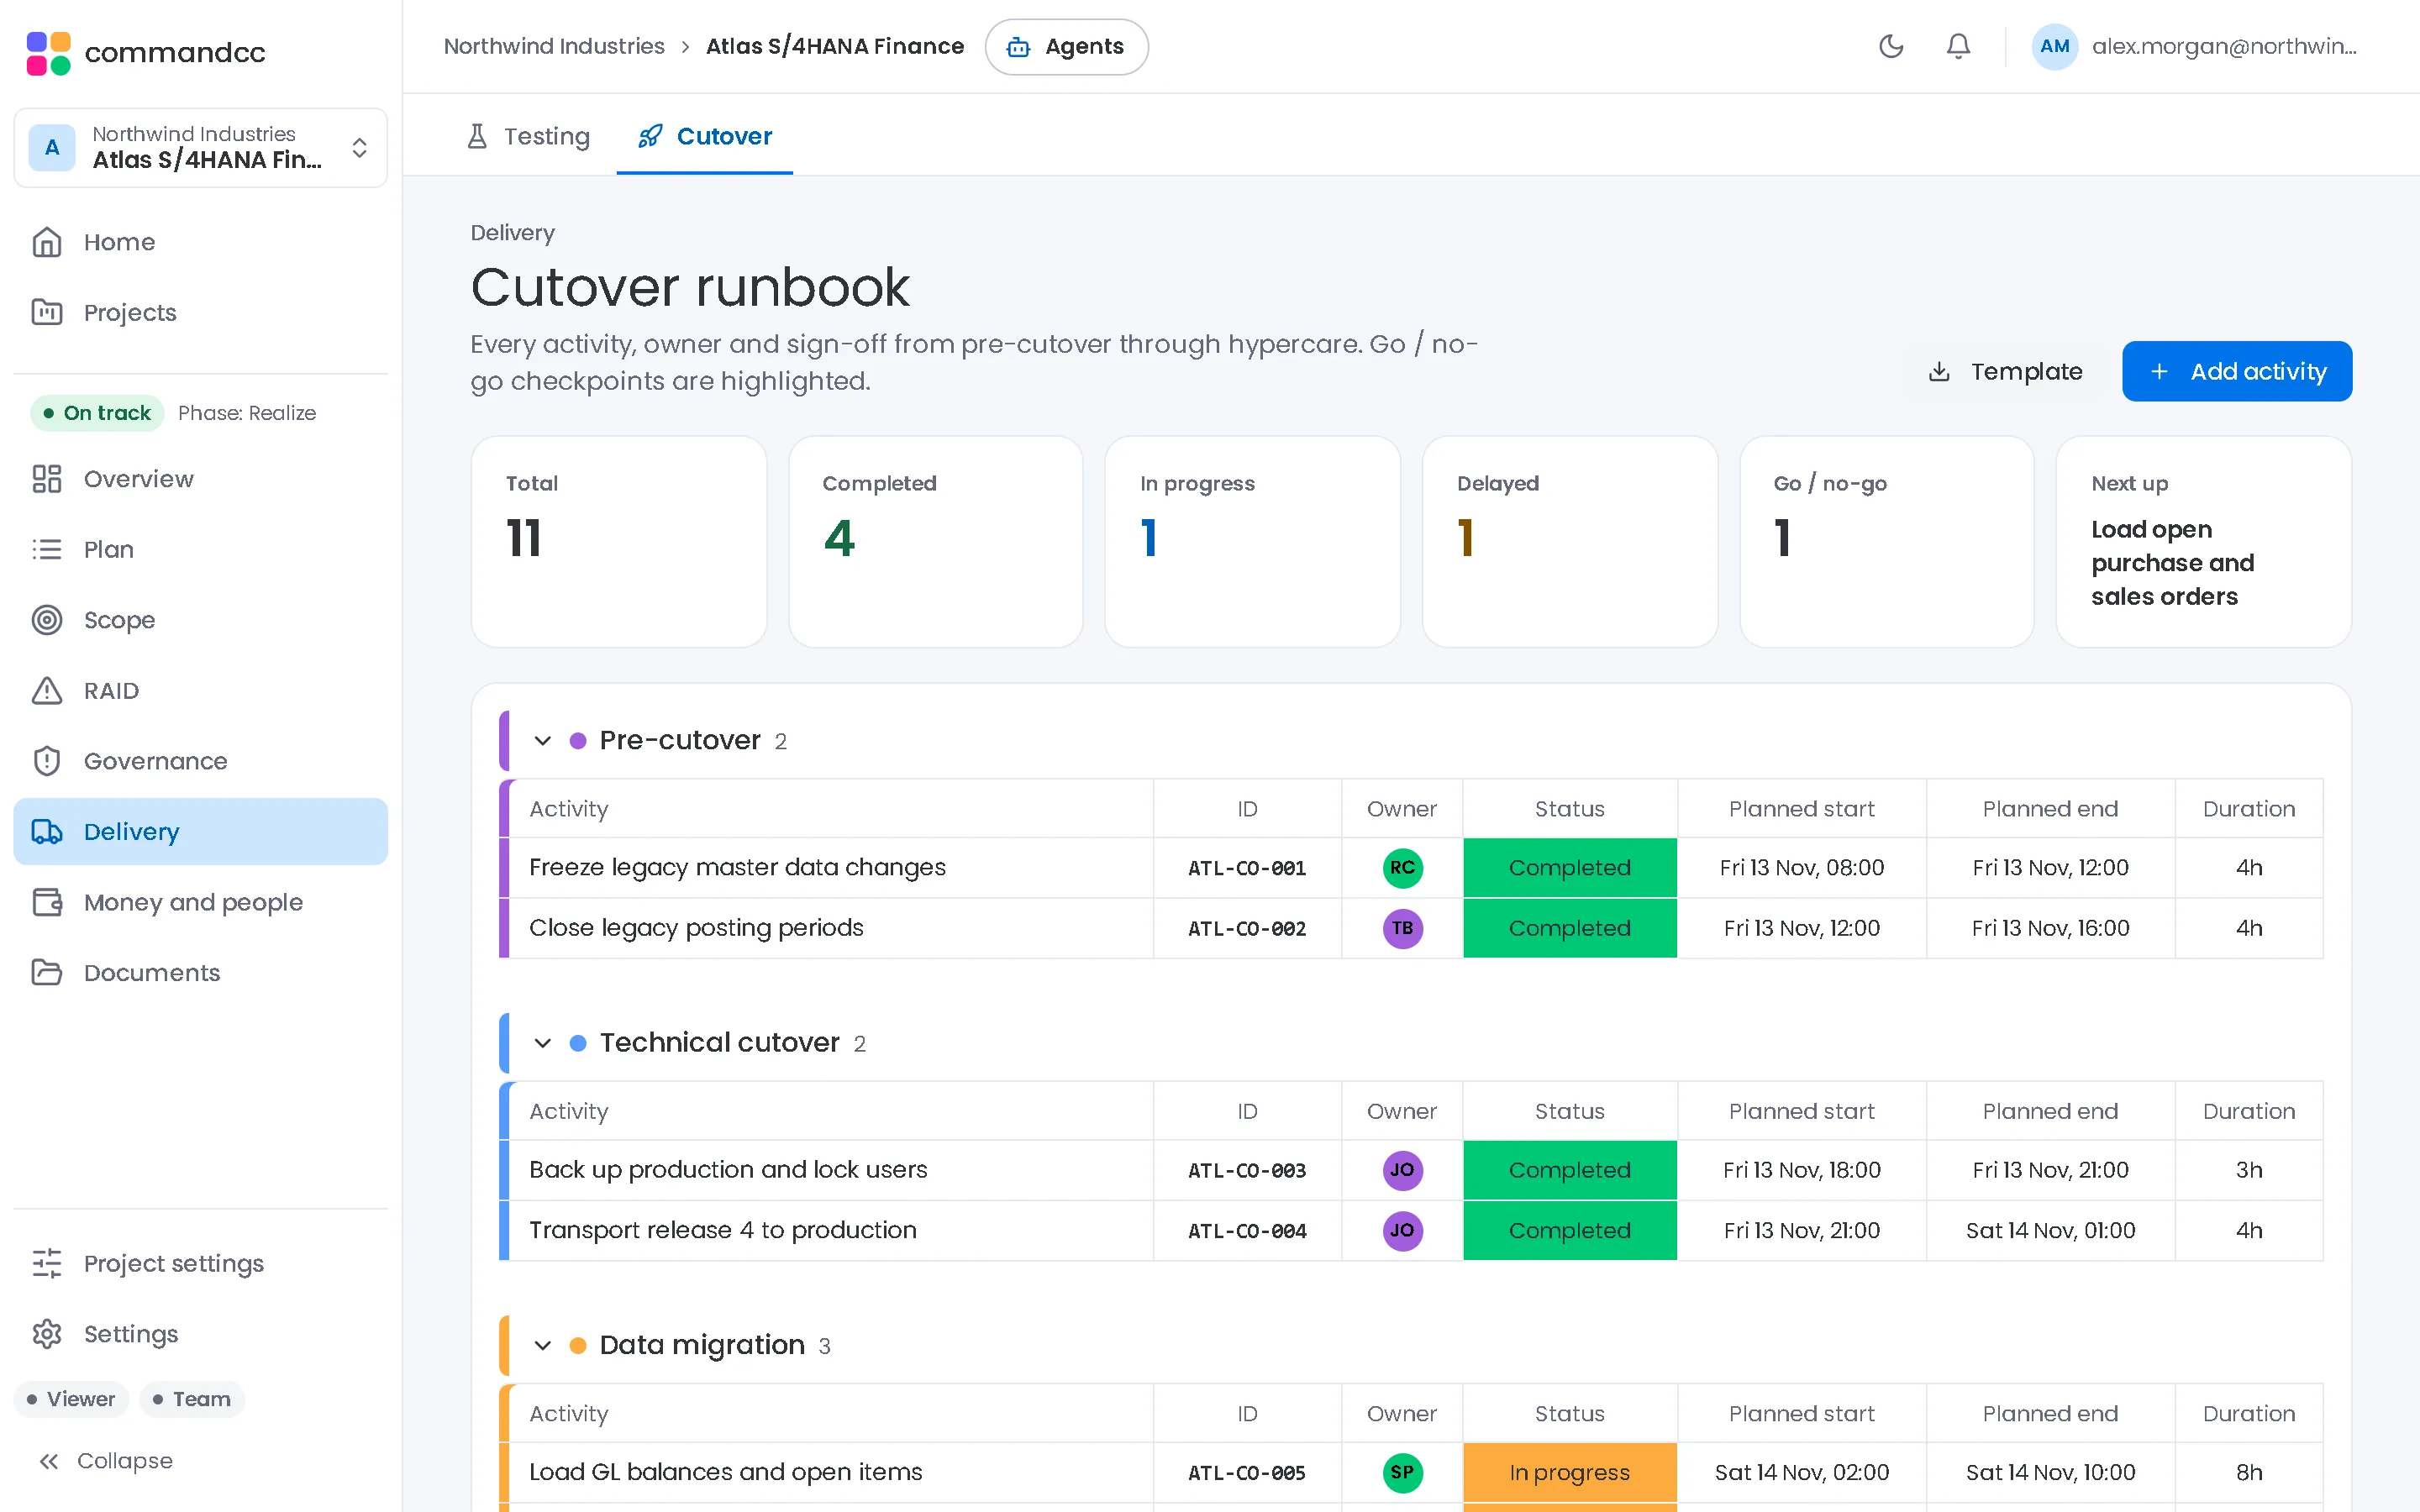
Task: Open the Documents page
Action: point(201,972)
